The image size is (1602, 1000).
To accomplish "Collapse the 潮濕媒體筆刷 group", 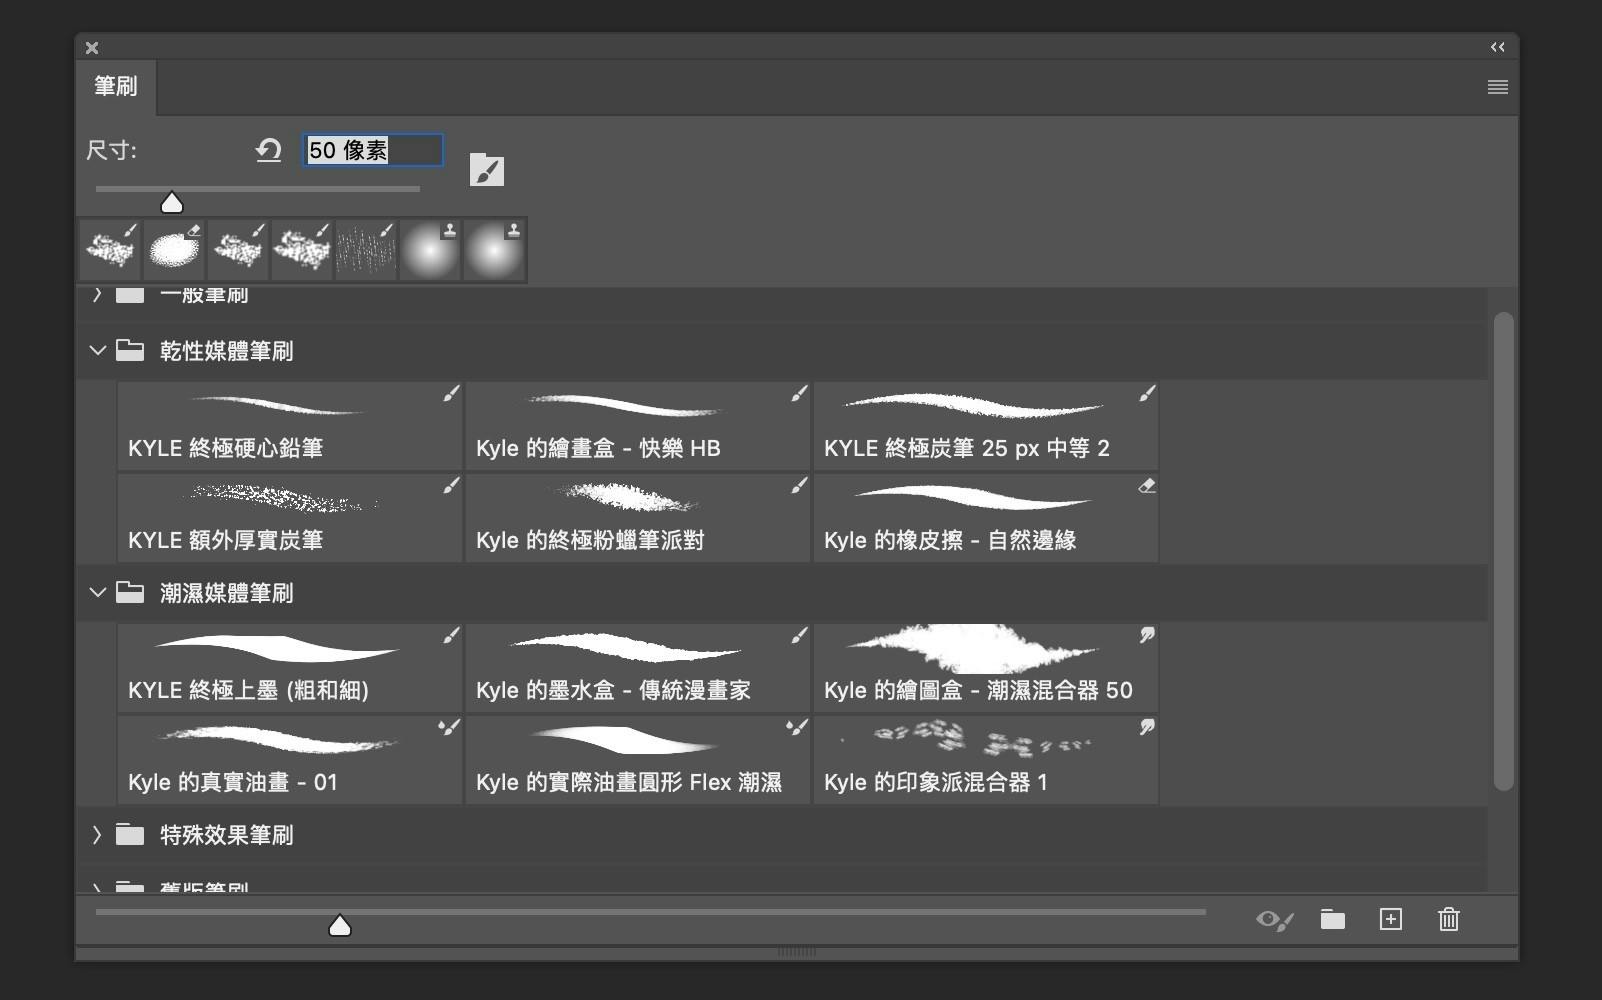I will (97, 593).
